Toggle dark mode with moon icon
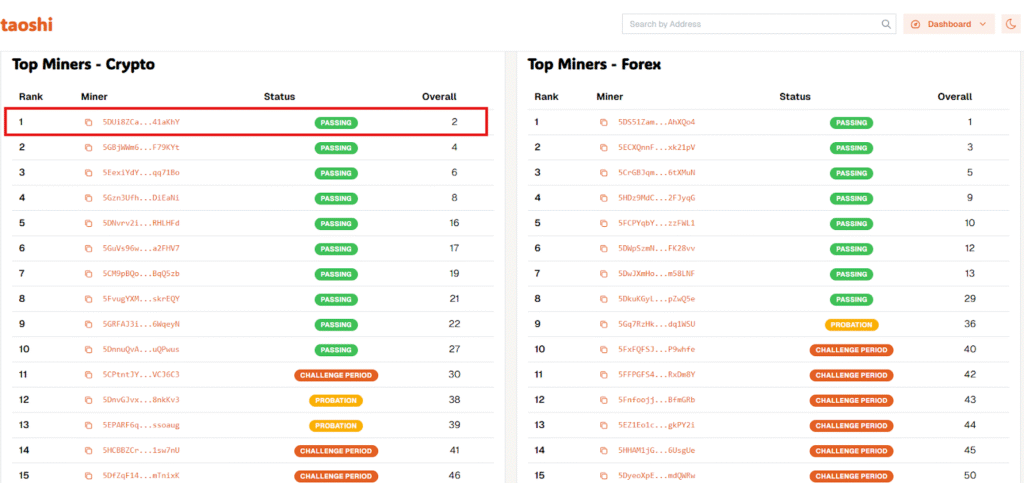This screenshot has height=483, width=1024. pyautogui.click(x=1011, y=24)
